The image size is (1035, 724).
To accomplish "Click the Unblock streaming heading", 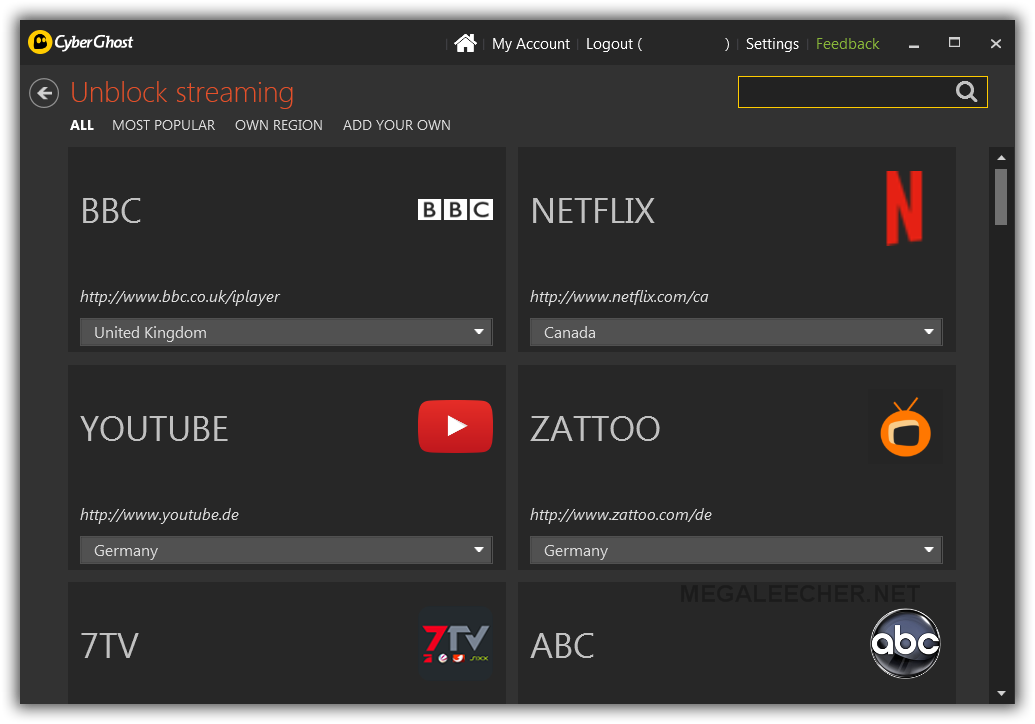I will [182, 92].
